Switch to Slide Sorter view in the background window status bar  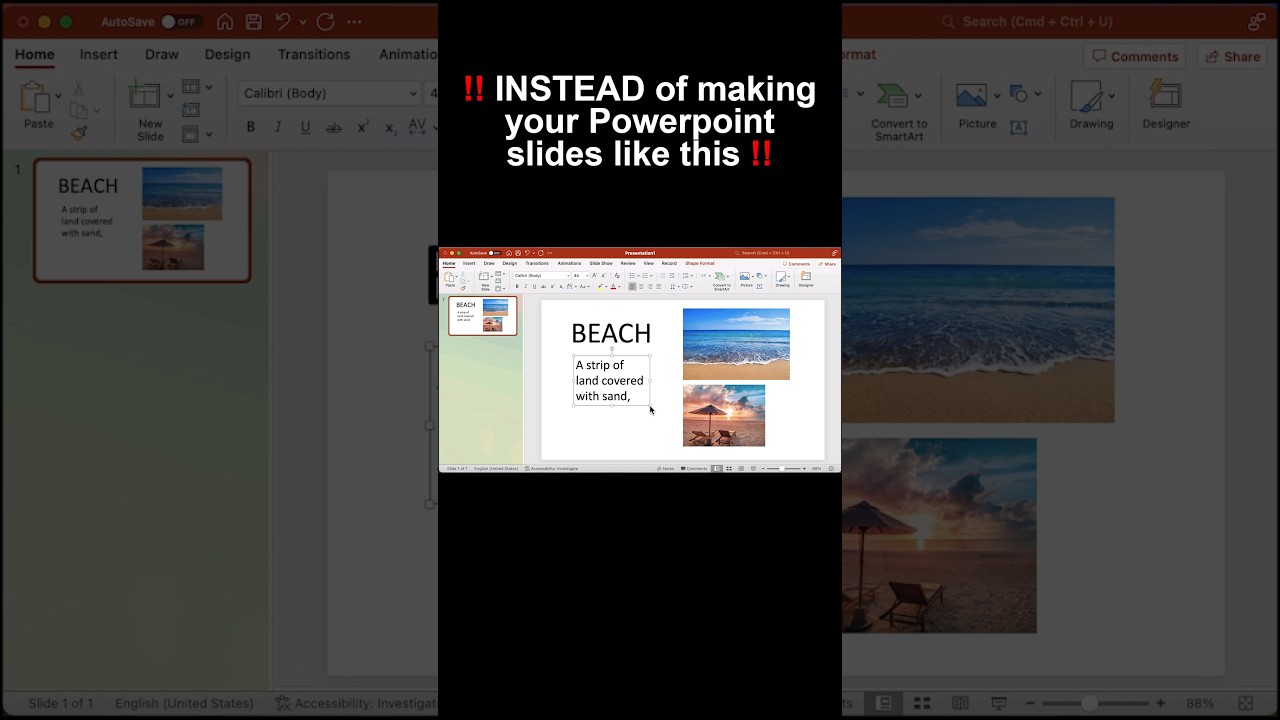pyautogui.click(x=922, y=703)
